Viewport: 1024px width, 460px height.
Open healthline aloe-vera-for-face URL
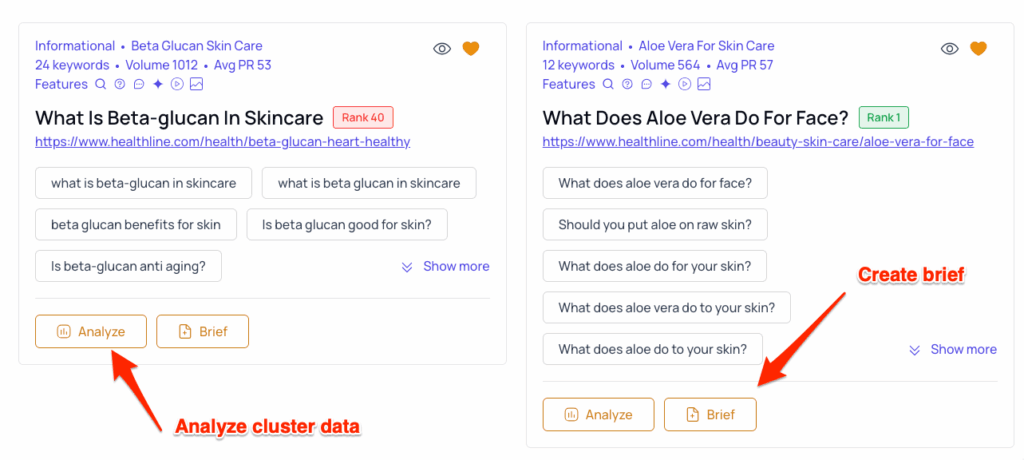[757, 142]
